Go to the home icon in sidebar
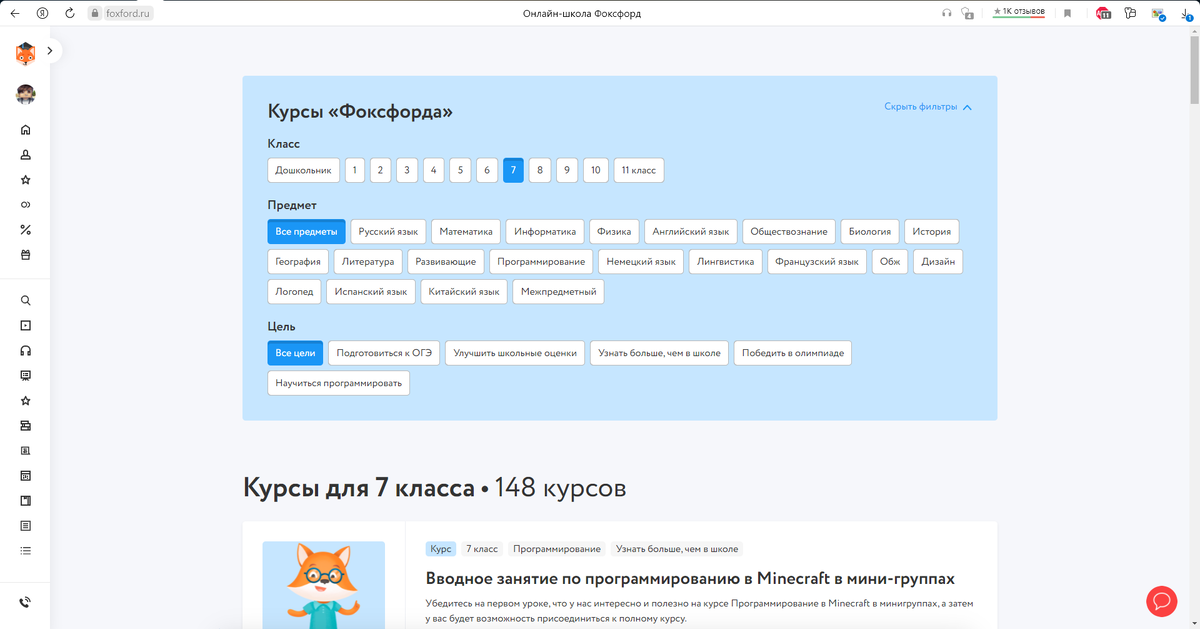 (25, 130)
